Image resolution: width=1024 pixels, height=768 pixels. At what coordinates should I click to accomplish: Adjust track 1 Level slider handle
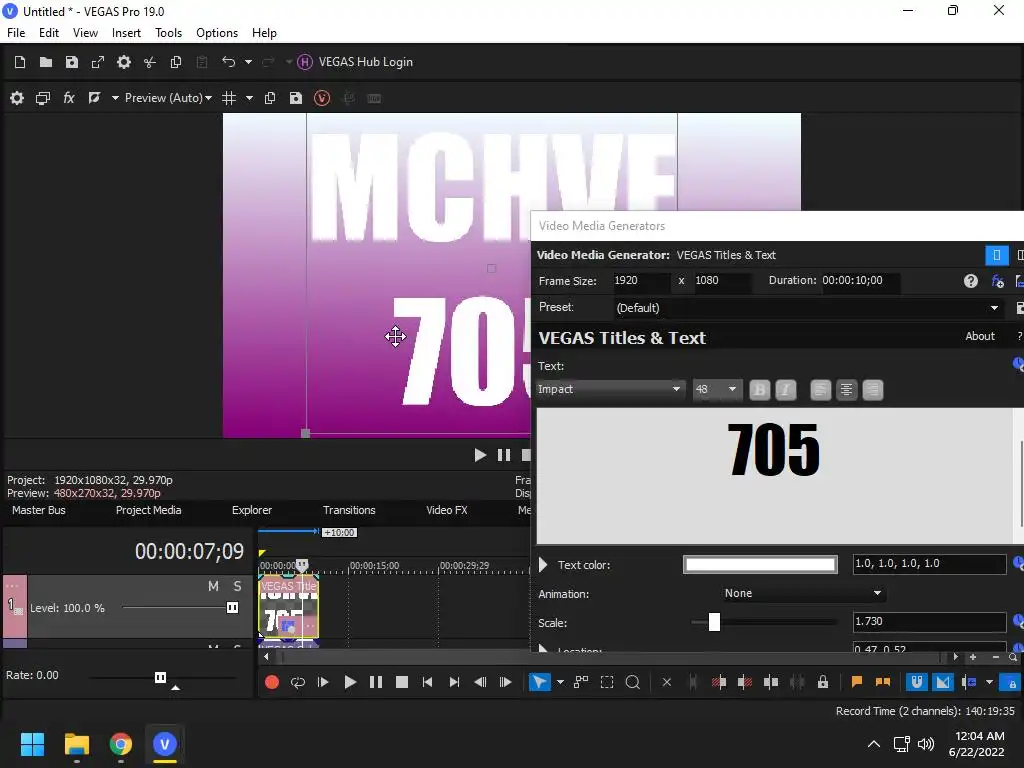click(232, 607)
